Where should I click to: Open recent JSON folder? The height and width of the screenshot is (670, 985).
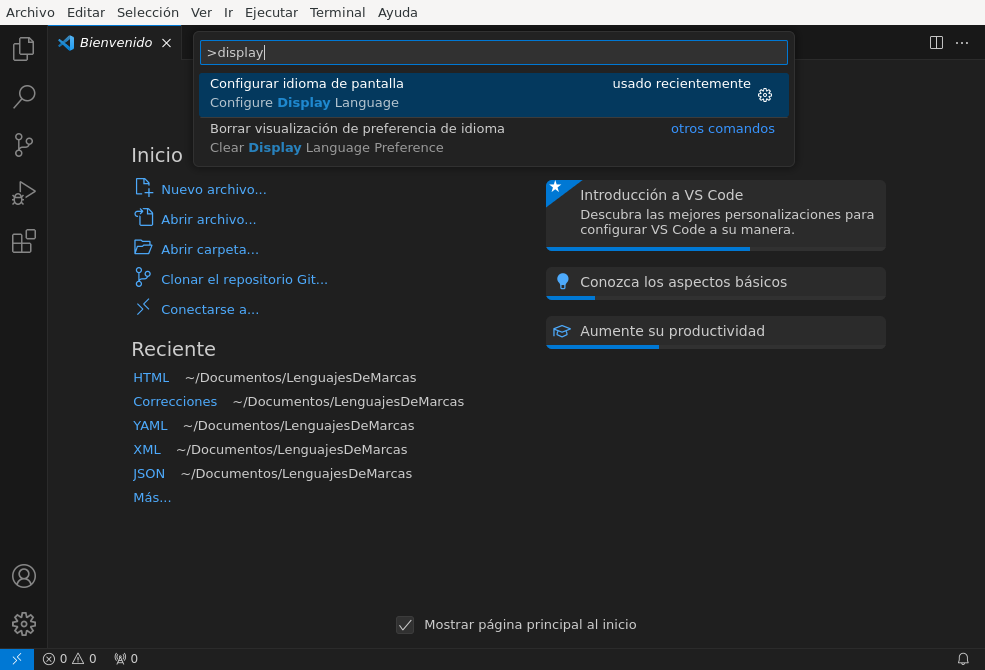[149, 473]
